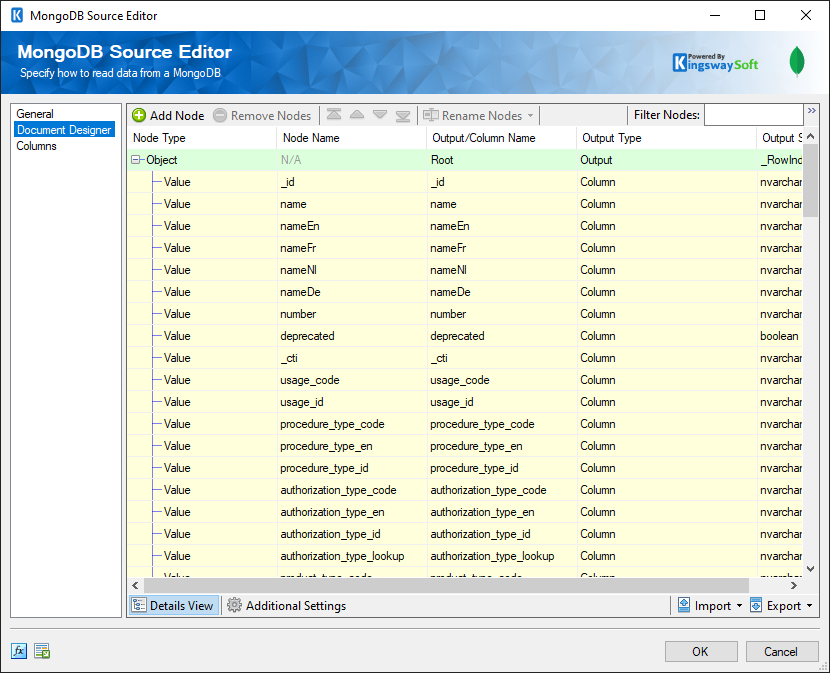
Task: Click the vertical scrollbar up arrow
Action: [810, 136]
